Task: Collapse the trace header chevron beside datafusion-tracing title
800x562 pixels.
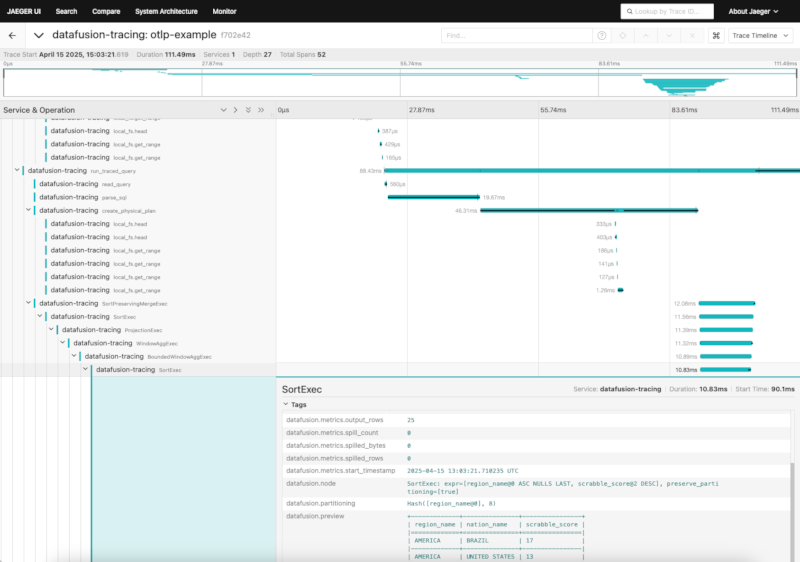Action: (x=38, y=35)
